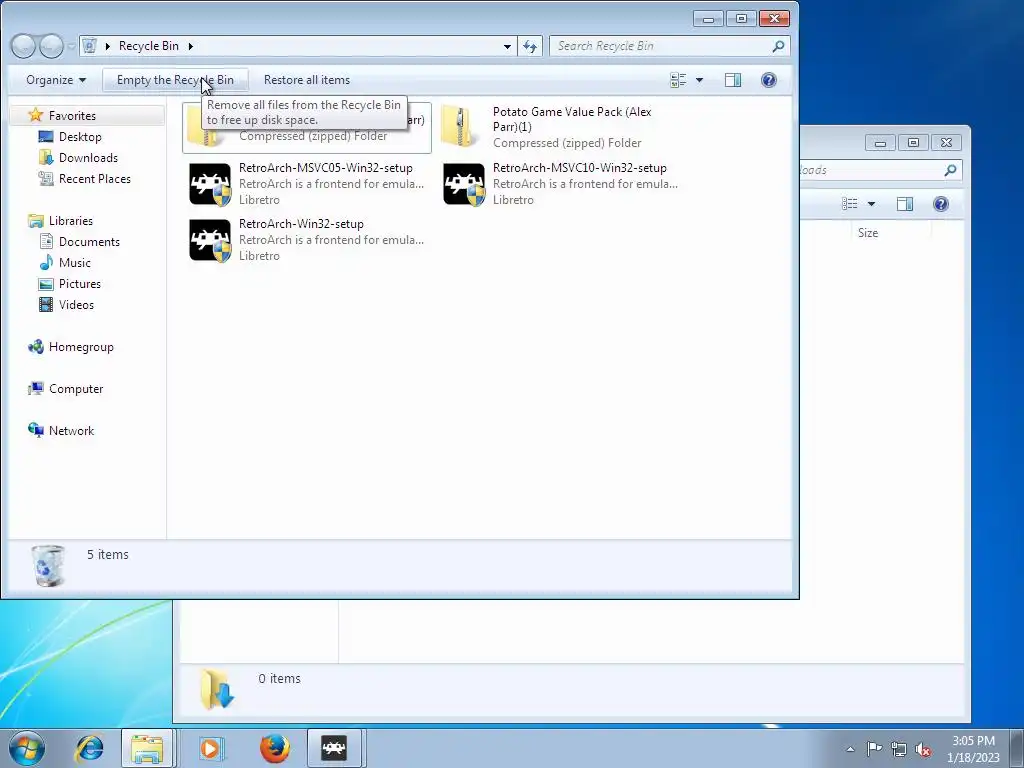Image resolution: width=1024 pixels, height=768 pixels.
Task: Select Computer in navigation pane
Action: (x=76, y=389)
